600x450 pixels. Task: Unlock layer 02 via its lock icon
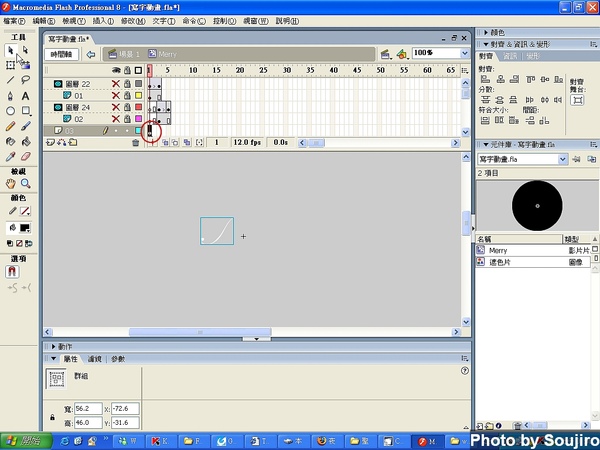pos(127,119)
